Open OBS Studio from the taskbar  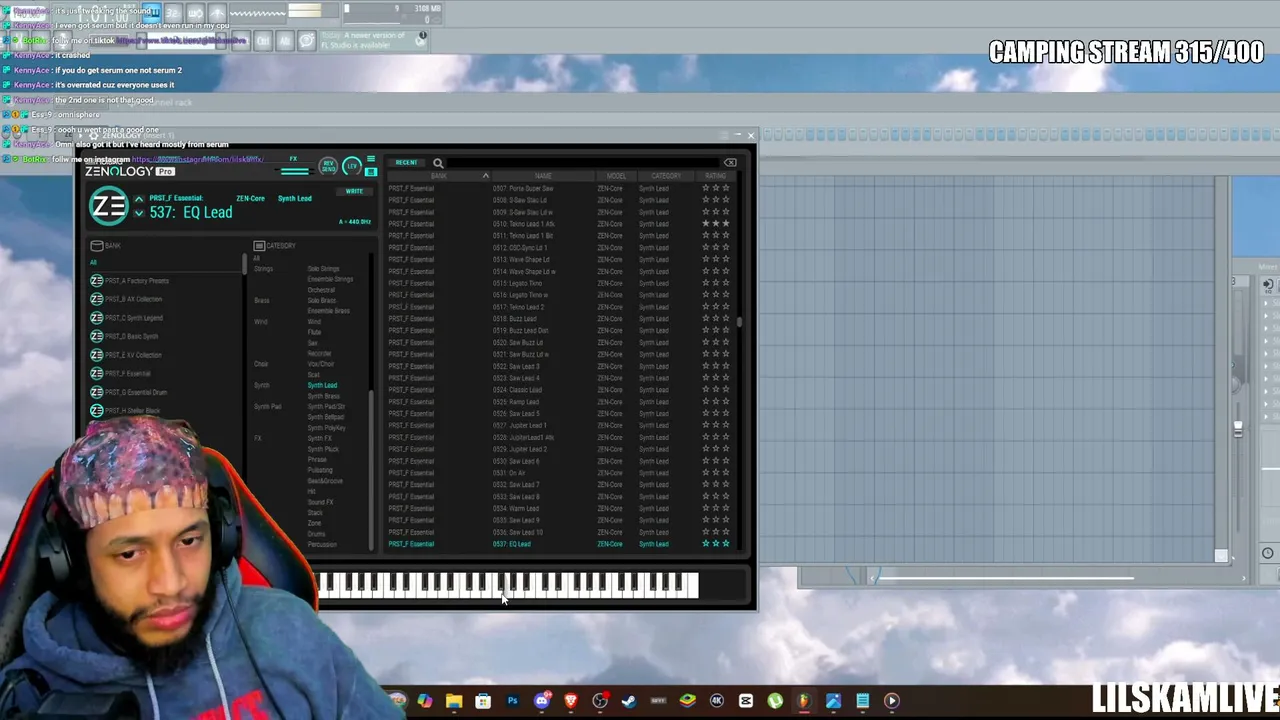click(x=600, y=701)
